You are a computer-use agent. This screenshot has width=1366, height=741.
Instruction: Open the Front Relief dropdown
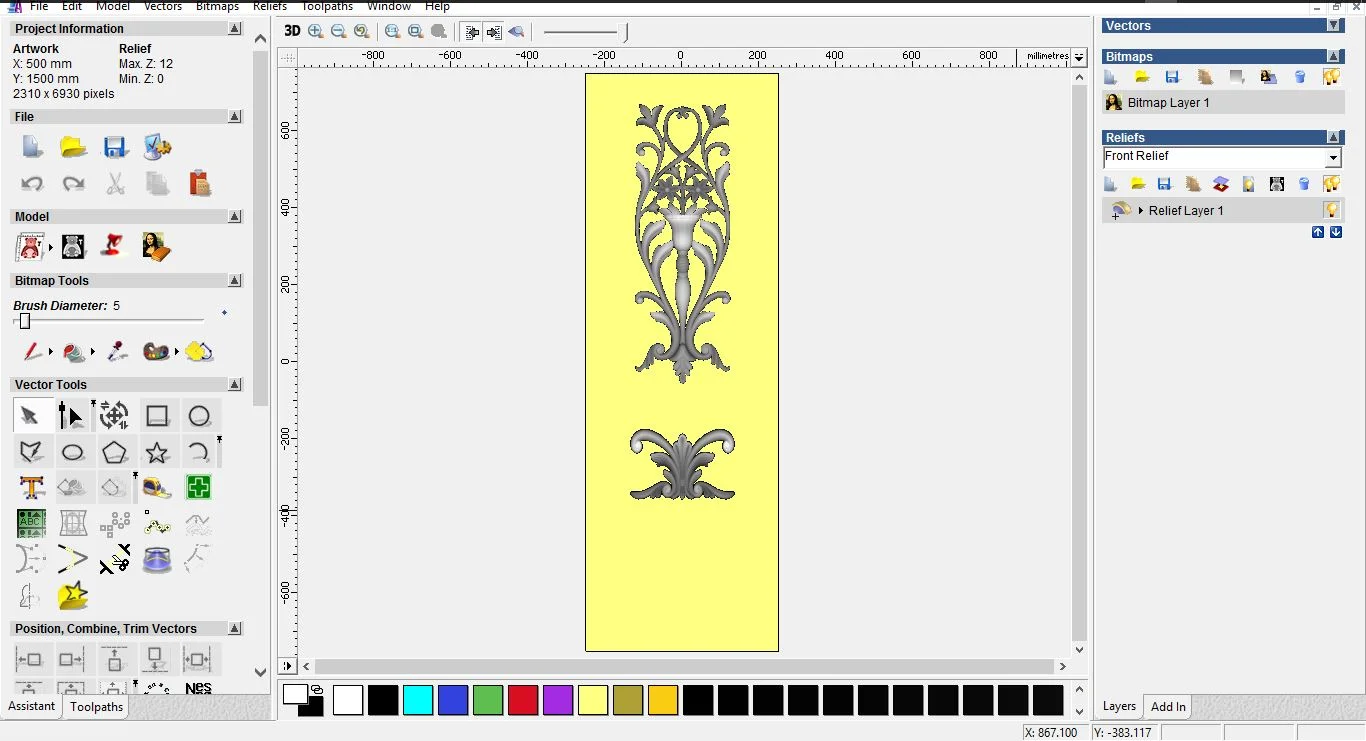click(x=1332, y=158)
